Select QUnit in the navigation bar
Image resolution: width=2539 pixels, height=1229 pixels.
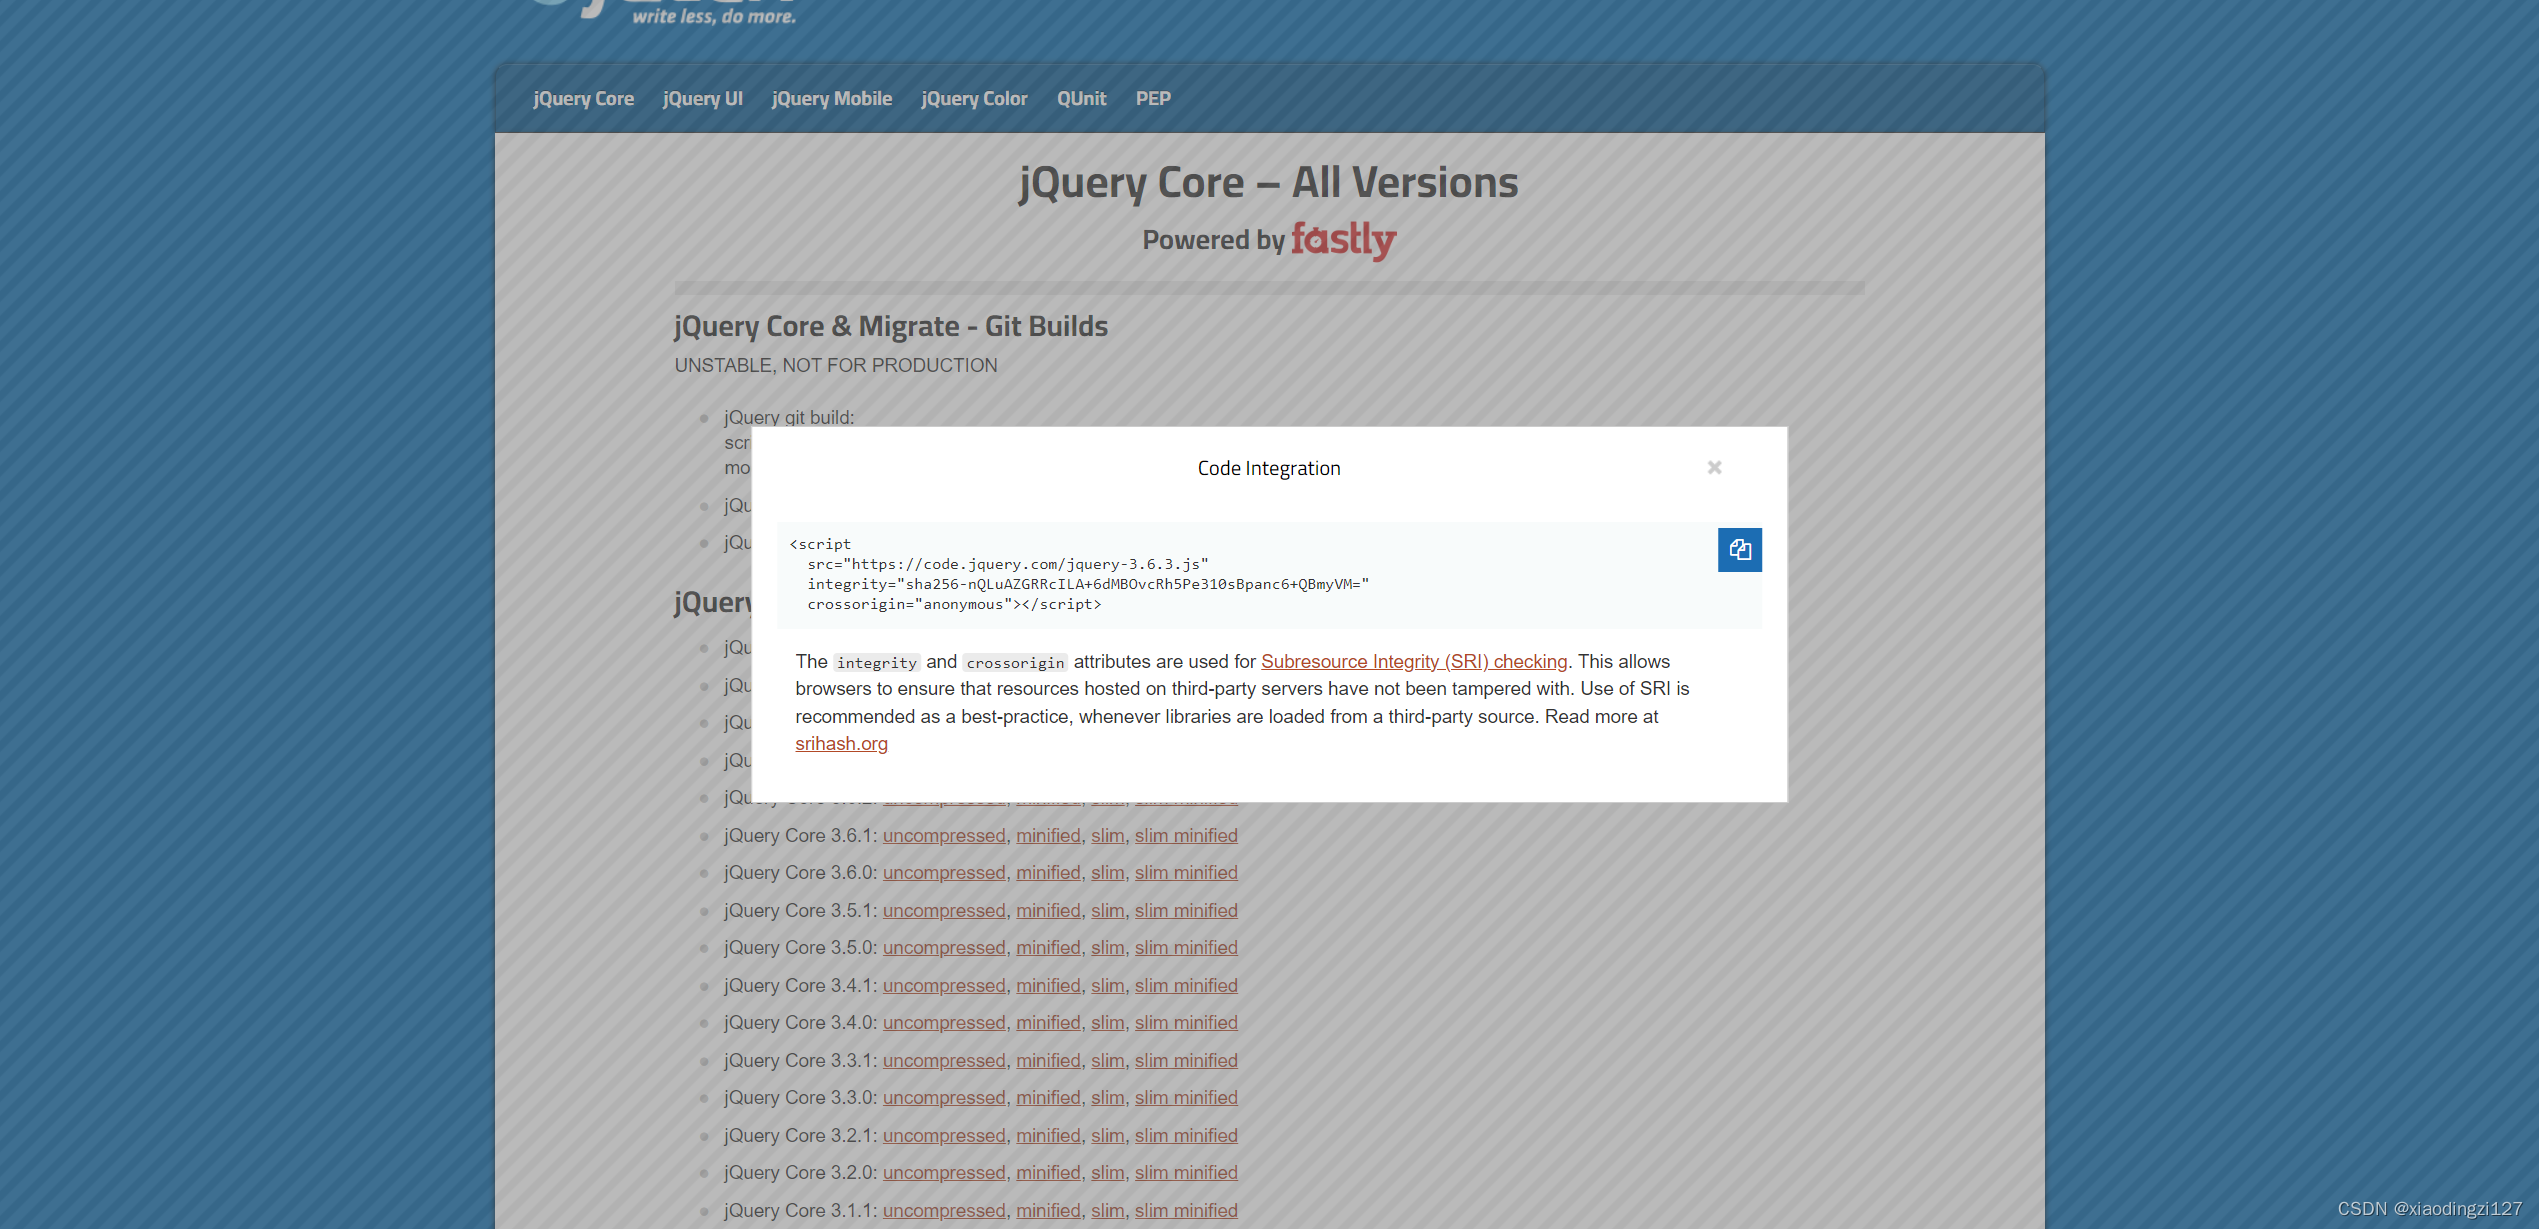click(1081, 99)
